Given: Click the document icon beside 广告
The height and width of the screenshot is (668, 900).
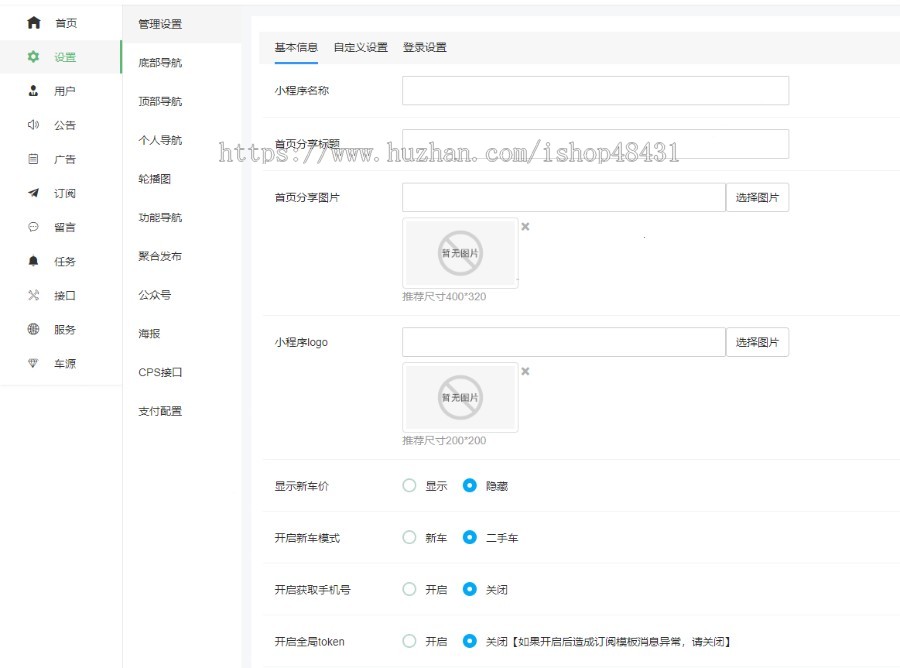Looking at the screenshot, I should [x=33, y=159].
